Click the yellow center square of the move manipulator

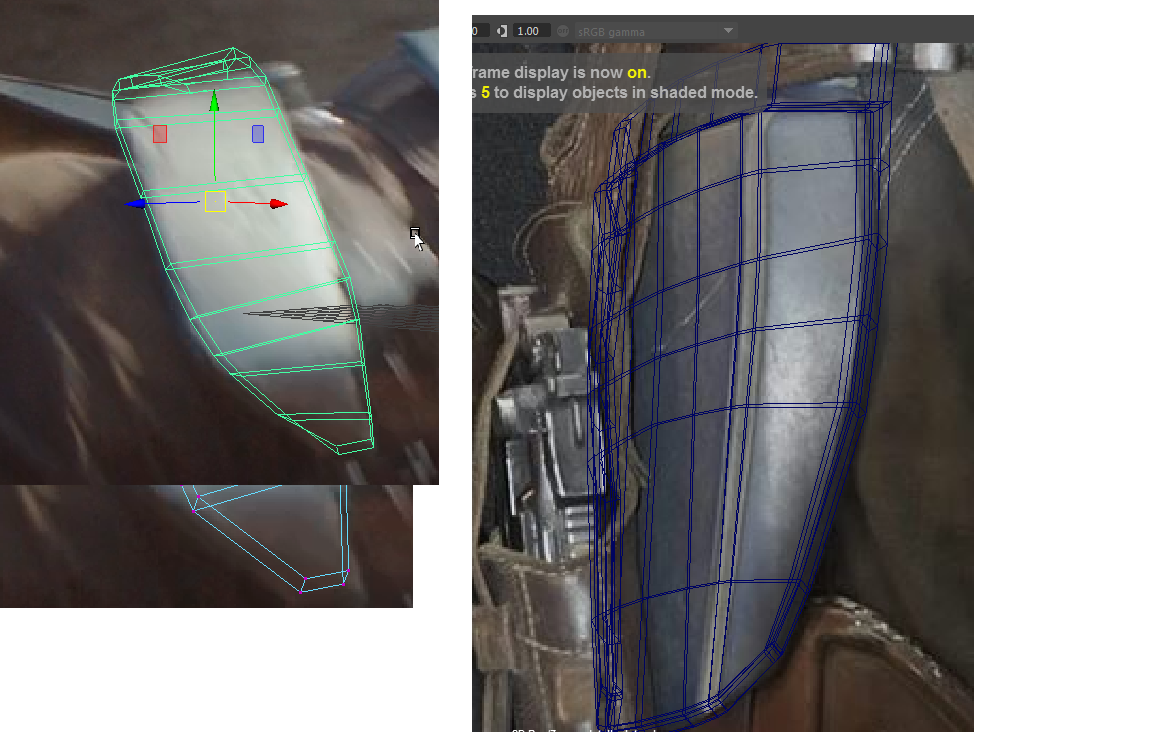(215, 201)
